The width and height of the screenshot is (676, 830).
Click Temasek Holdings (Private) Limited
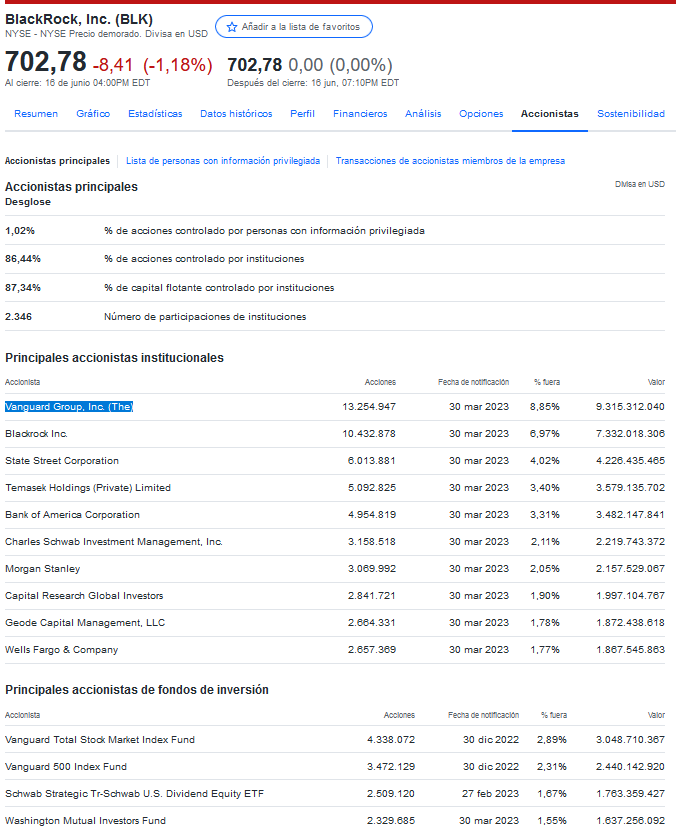tap(88, 488)
